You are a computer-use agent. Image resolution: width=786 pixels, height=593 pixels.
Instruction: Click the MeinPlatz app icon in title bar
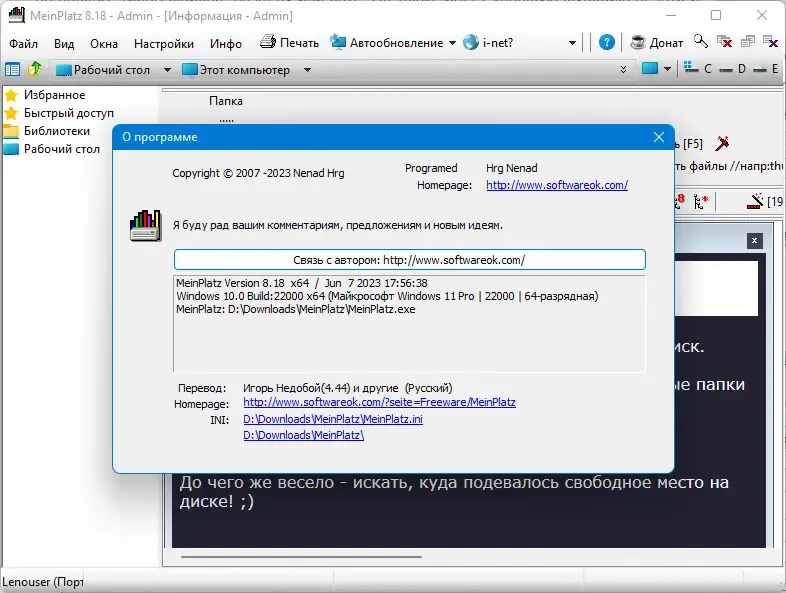[x=17, y=15]
